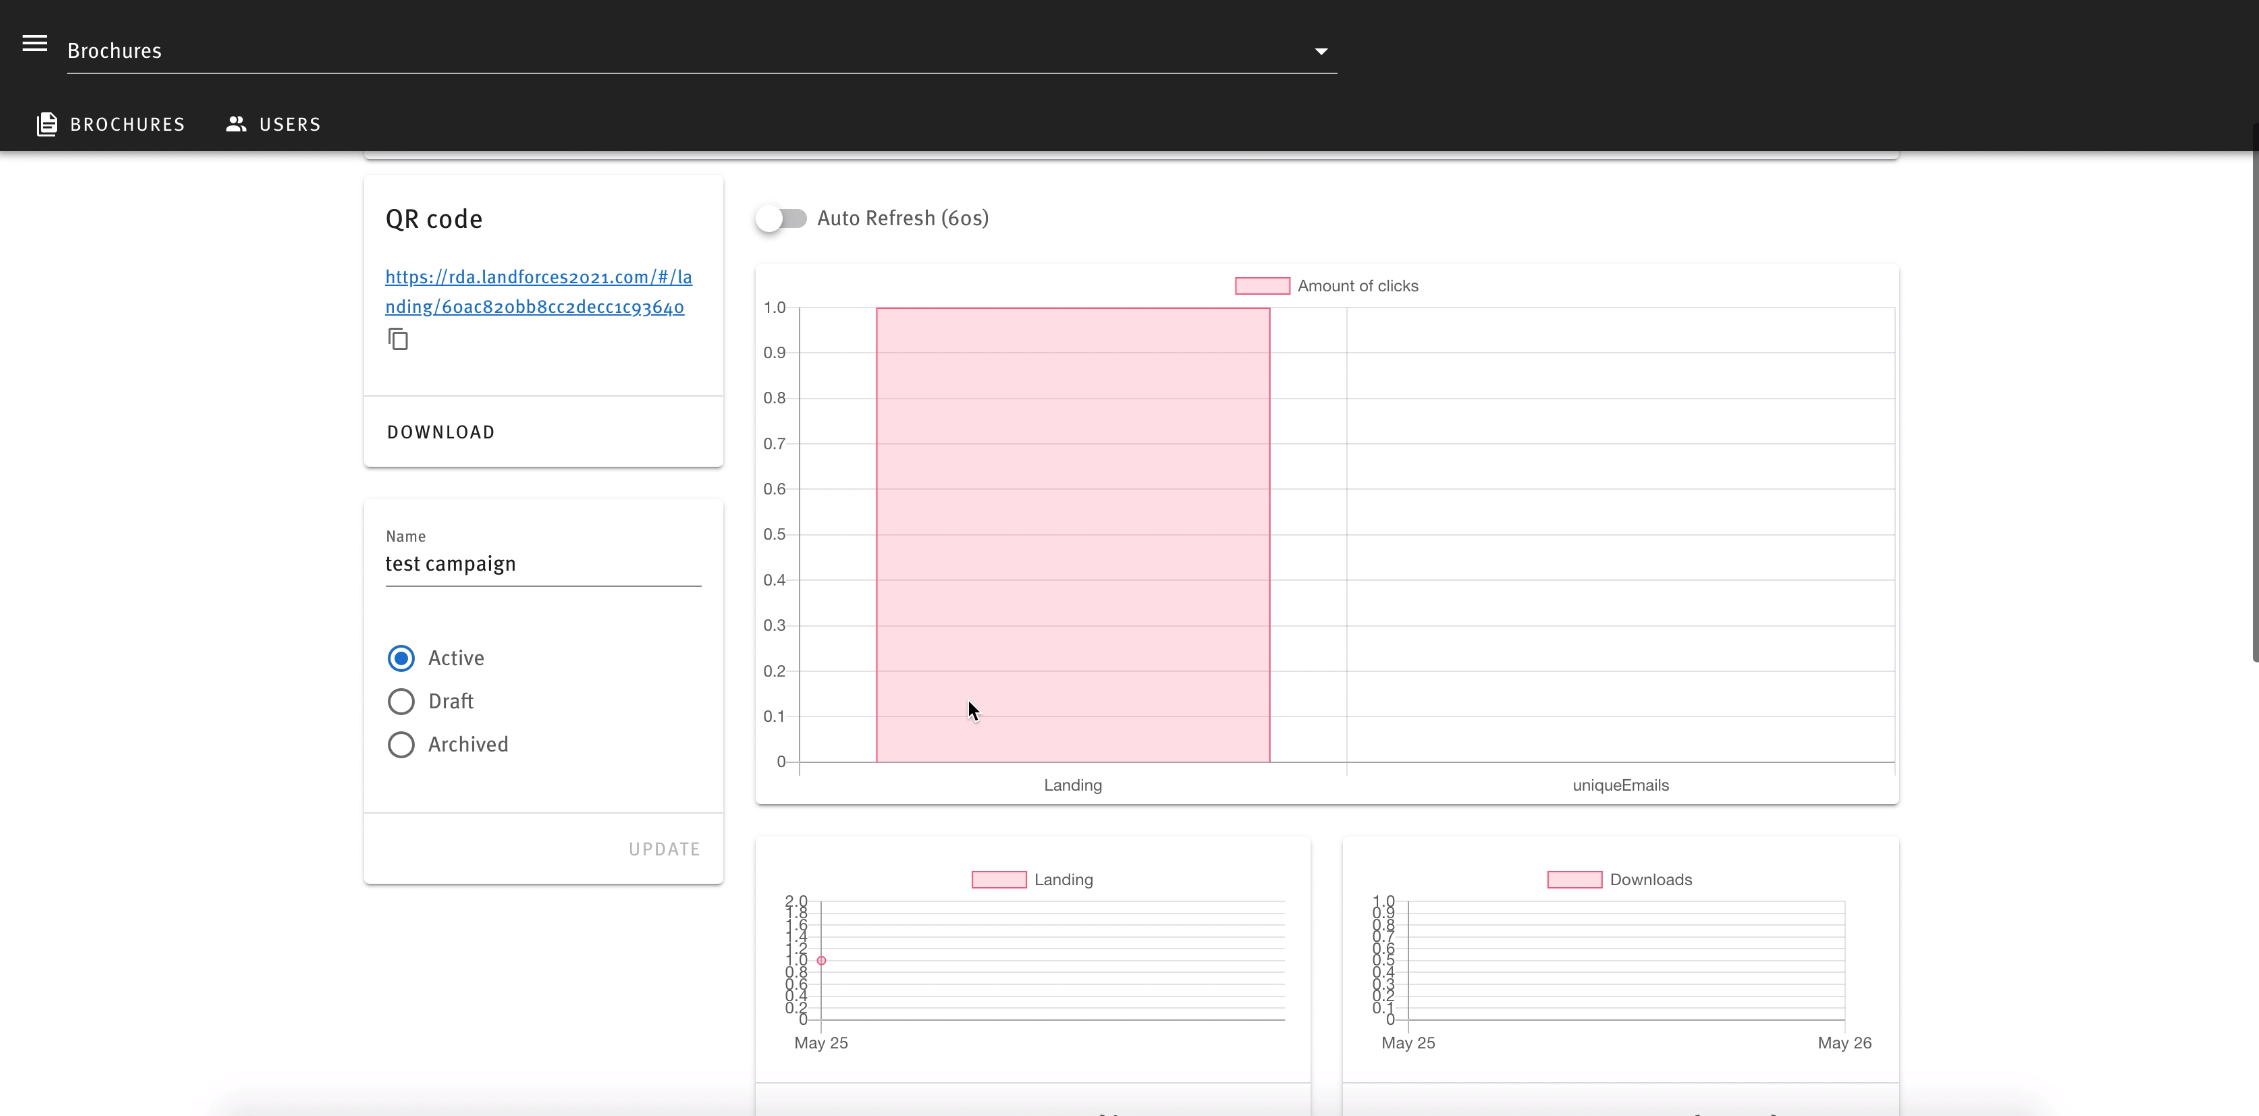Click the Brochures document icon

click(47, 124)
